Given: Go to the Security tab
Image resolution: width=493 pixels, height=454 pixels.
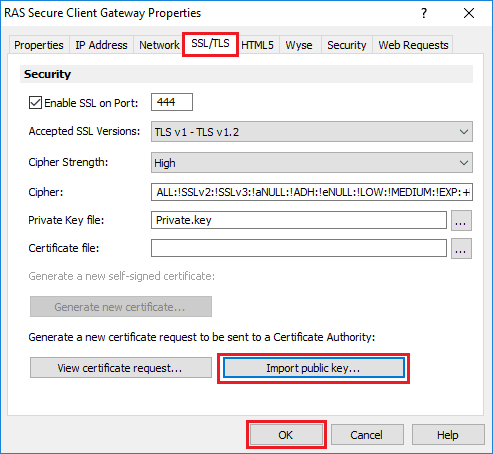Looking at the screenshot, I should point(347,45).
